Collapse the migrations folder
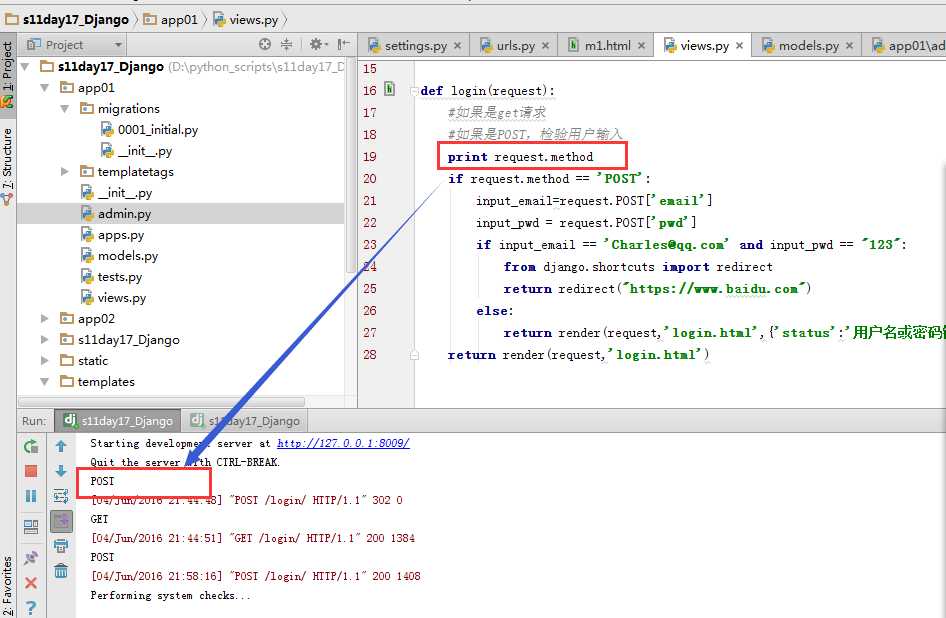This screenshot has height=618, width=946. [65, 109]
